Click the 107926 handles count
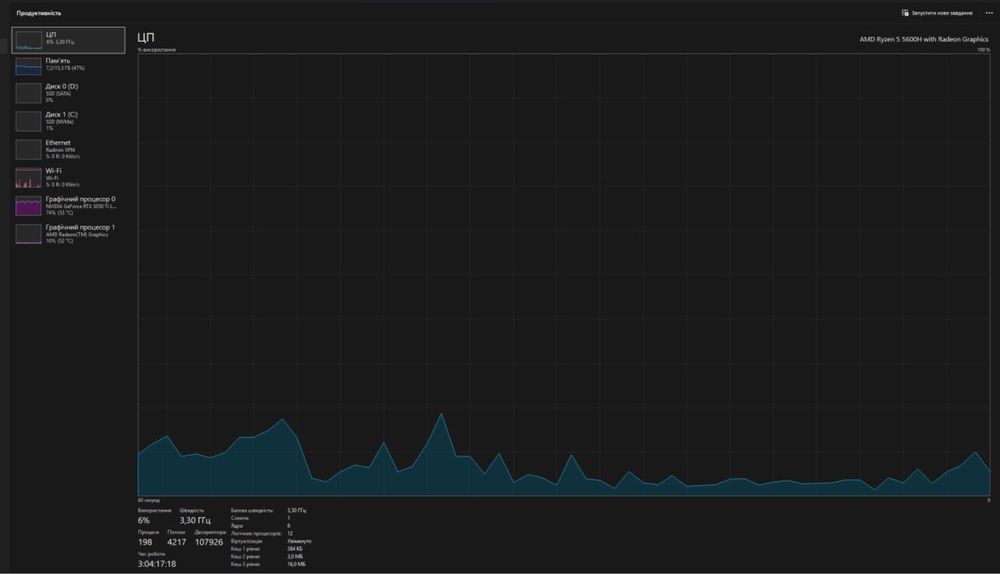The height and width of the screenshot is (574, 1000). click(209, 542)
